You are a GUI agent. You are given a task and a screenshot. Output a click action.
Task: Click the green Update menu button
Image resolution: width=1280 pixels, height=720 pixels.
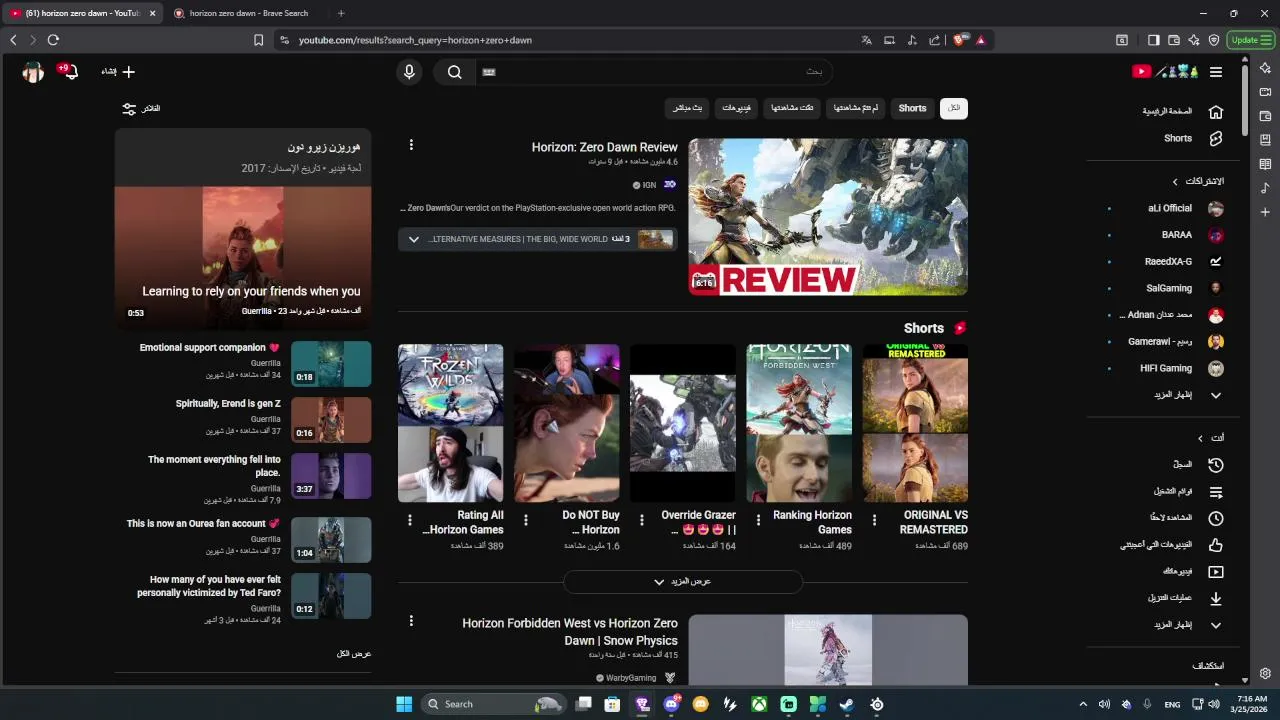[1251, 40]
